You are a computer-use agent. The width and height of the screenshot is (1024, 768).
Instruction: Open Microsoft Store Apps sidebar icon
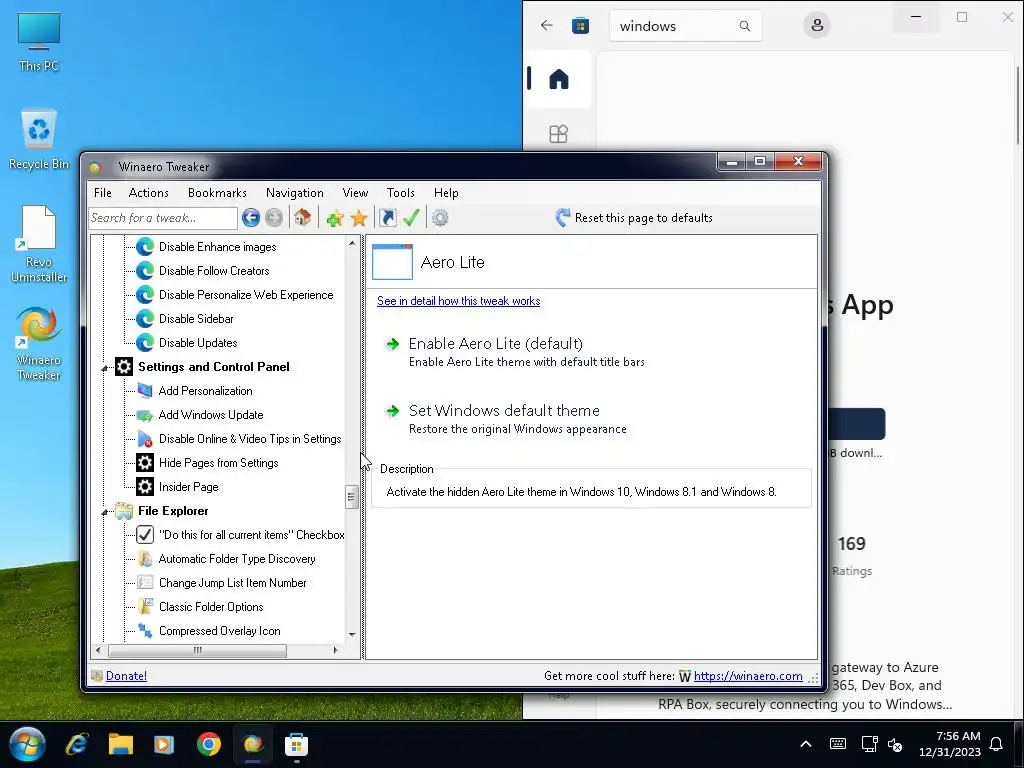[558, 134]
